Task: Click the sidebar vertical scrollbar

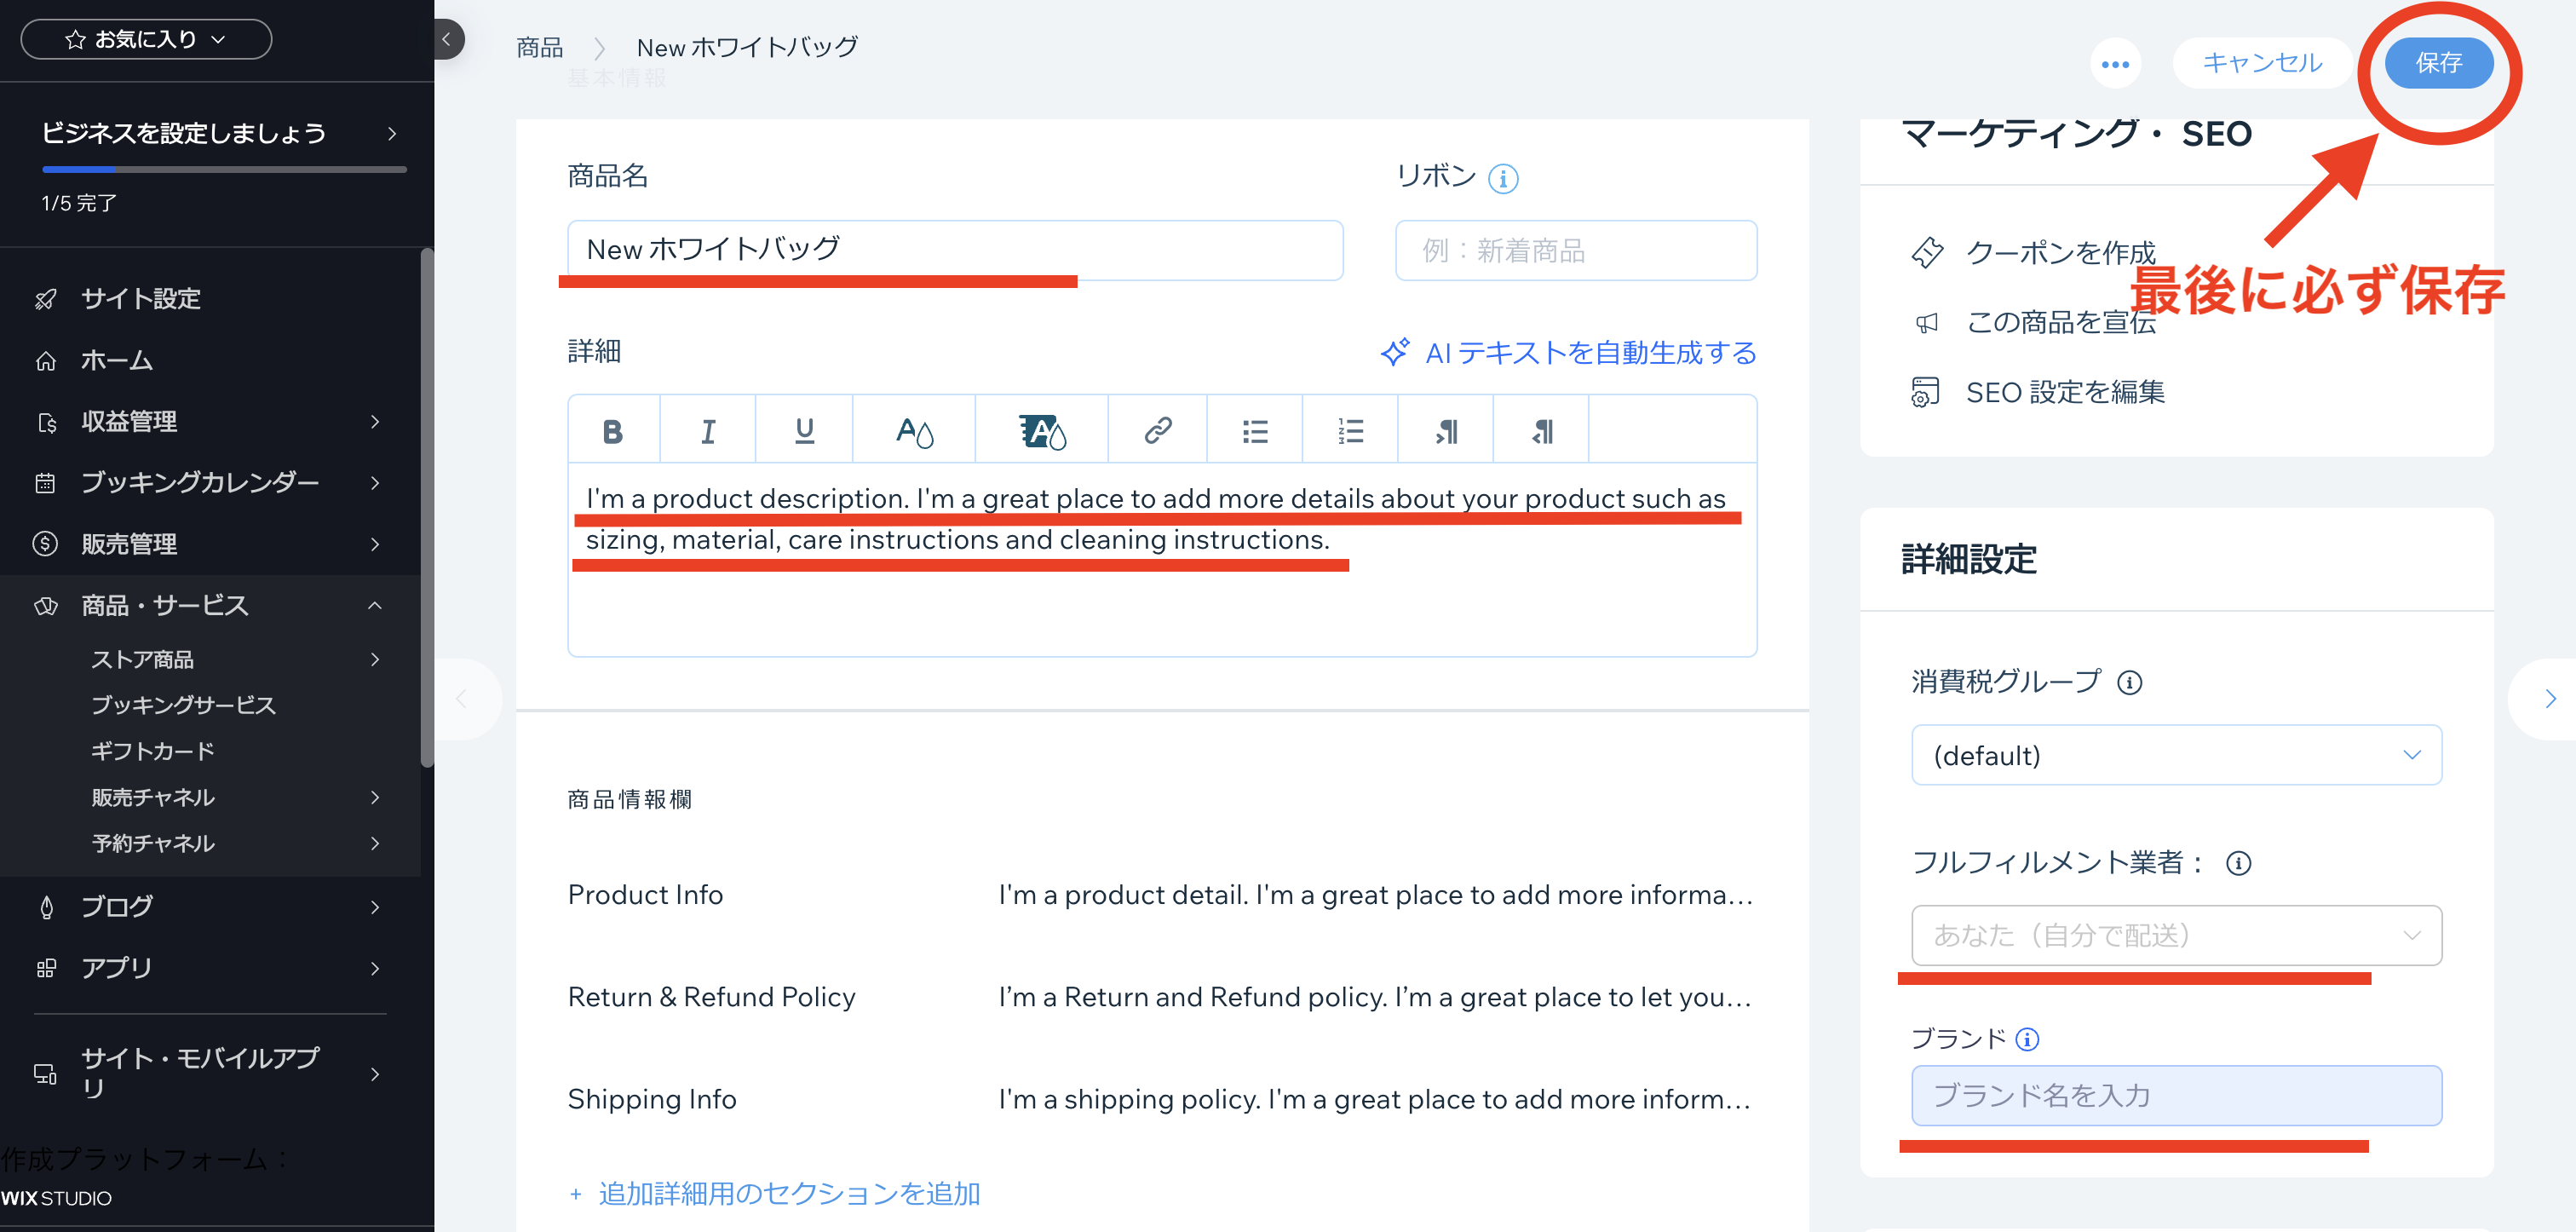Action: tap(427, 508)
